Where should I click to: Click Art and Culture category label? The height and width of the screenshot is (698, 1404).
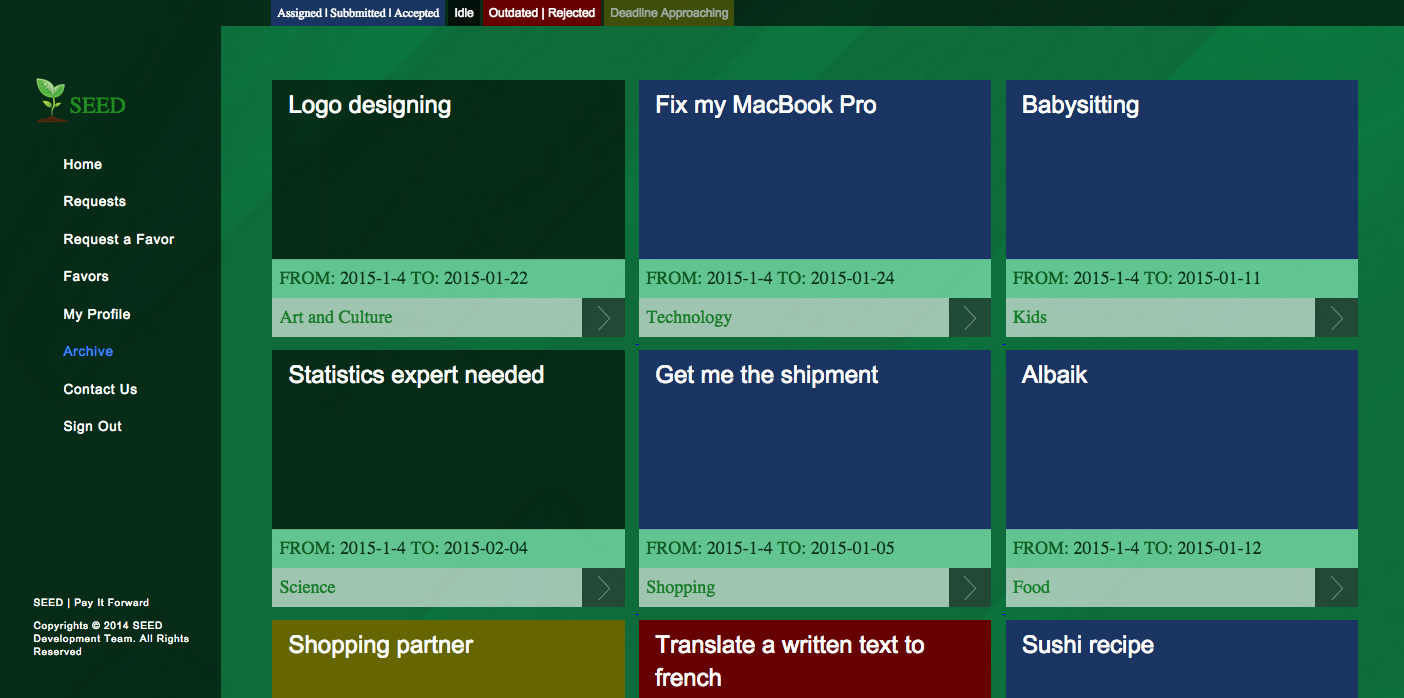336,317
